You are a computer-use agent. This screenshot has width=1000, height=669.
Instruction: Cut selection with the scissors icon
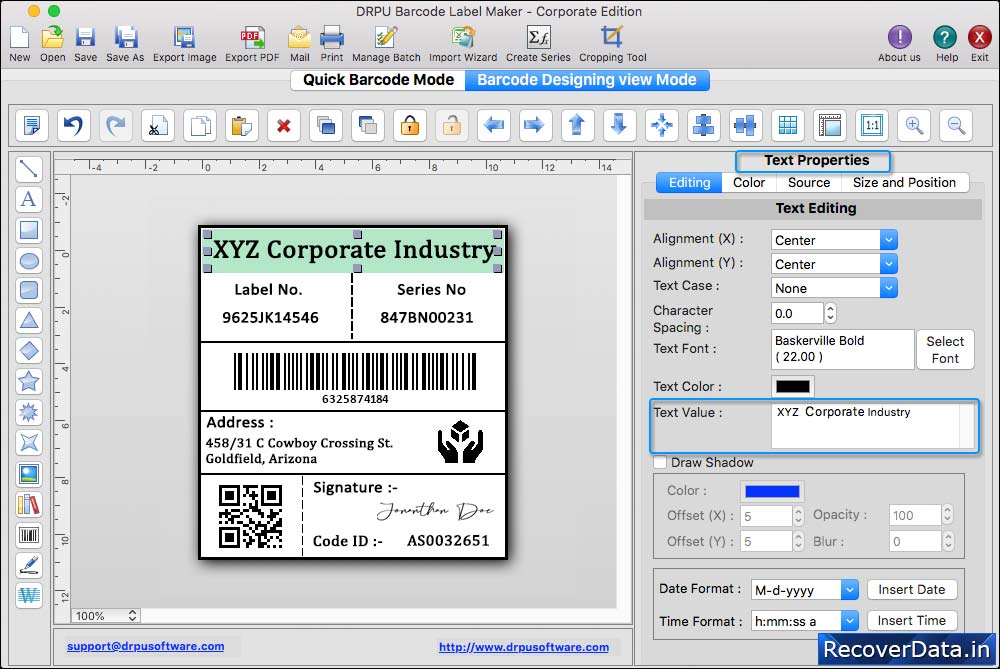[x=158, y=125]
